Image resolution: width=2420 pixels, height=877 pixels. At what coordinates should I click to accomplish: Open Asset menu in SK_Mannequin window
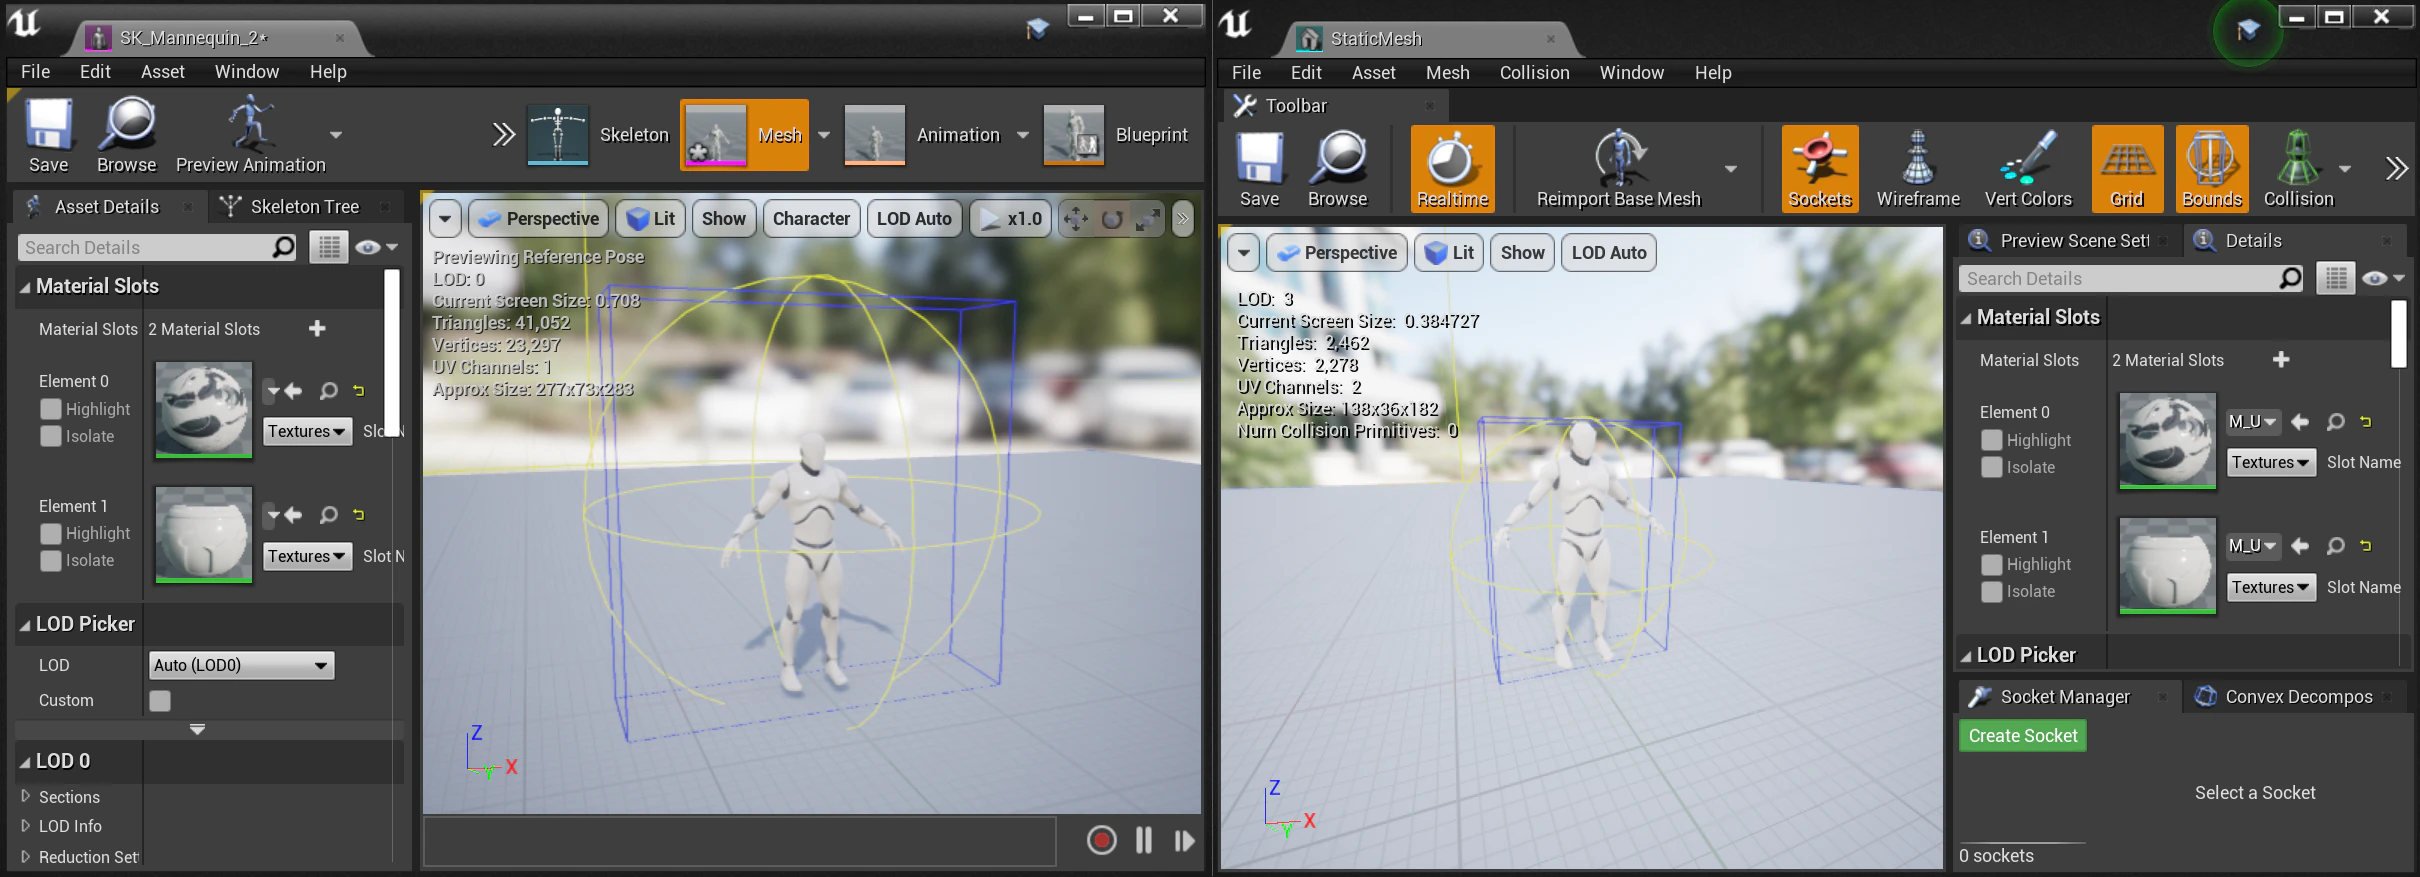pyautogui.click(x=162, y=72)
